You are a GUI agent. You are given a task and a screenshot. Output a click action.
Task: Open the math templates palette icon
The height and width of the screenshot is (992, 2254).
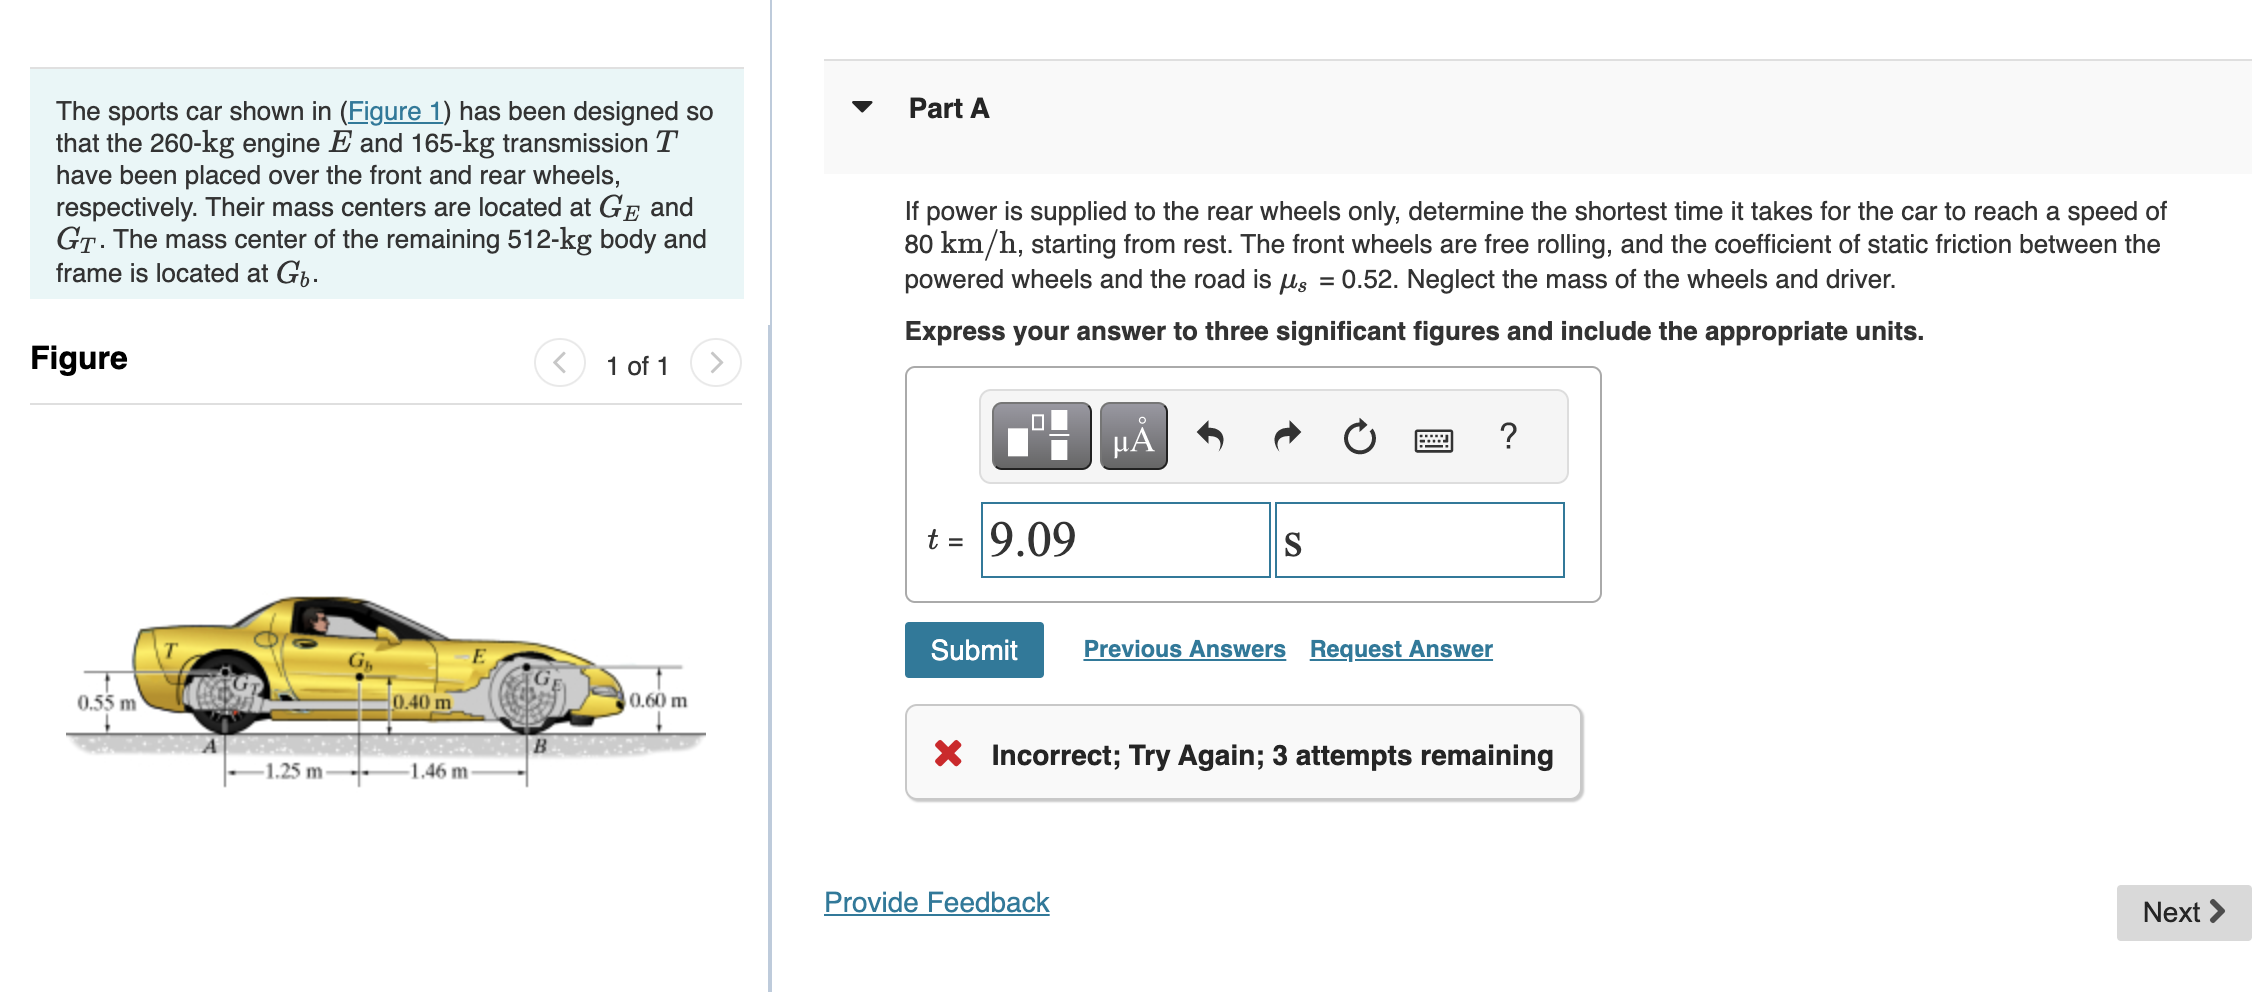click(1040, 436)
